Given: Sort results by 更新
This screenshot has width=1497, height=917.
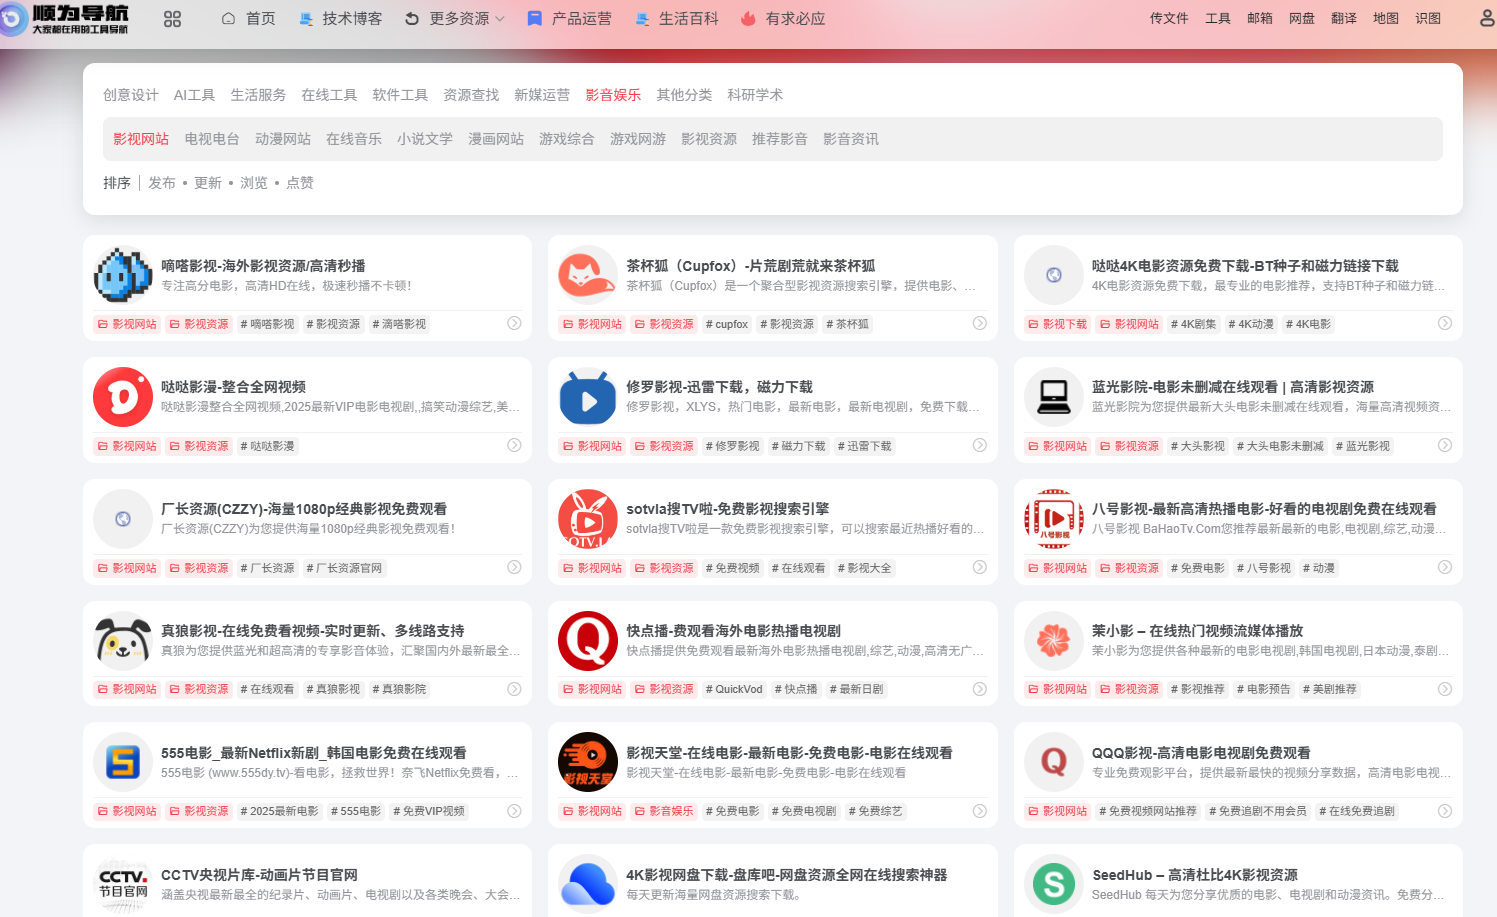Looking at the screenshot, I should (207, 183).
